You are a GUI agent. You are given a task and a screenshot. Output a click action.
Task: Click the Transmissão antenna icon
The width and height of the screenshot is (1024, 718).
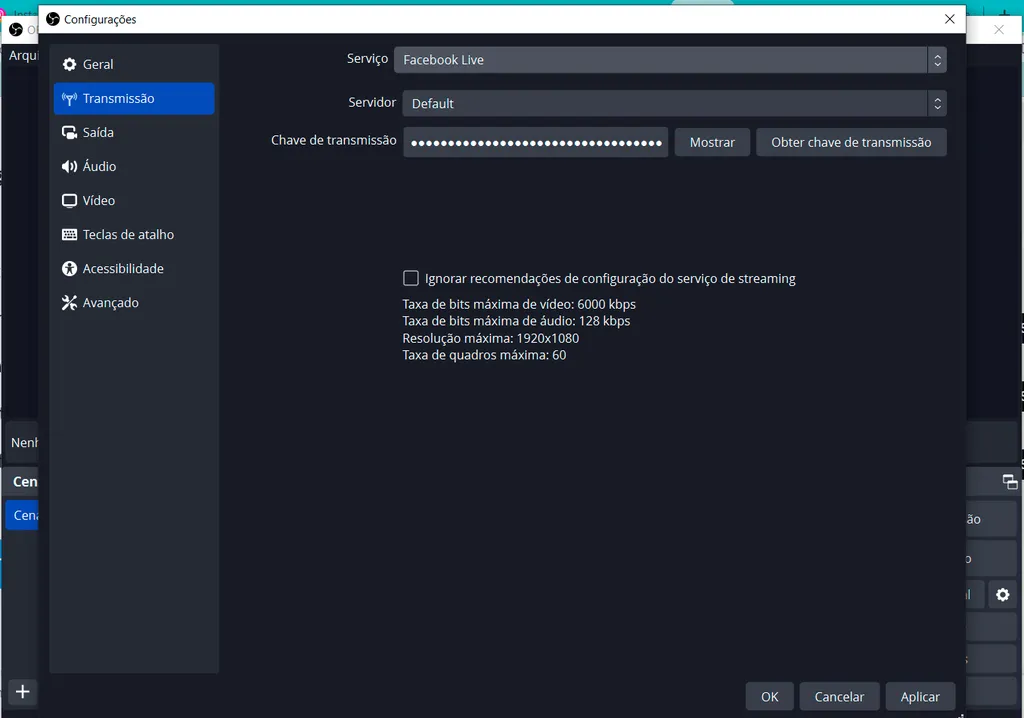tap(69, 99)
